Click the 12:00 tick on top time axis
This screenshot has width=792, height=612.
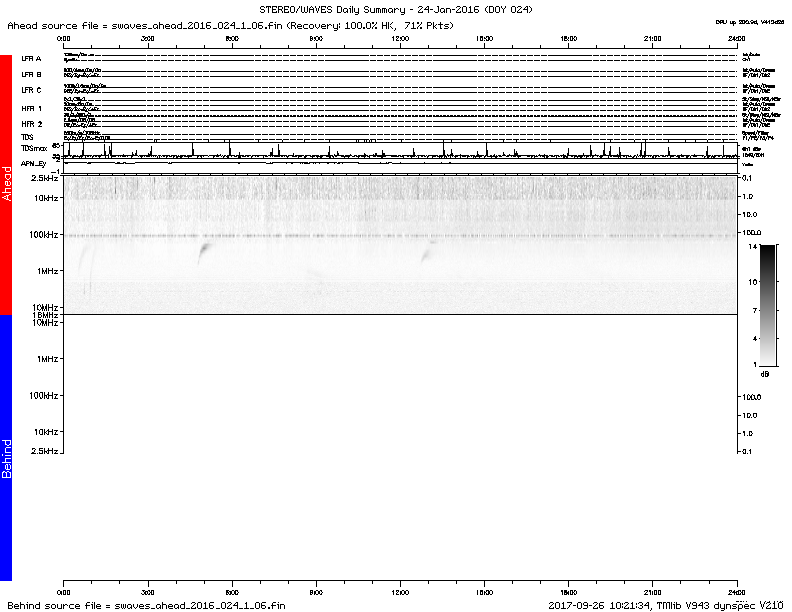click(400, 37)
